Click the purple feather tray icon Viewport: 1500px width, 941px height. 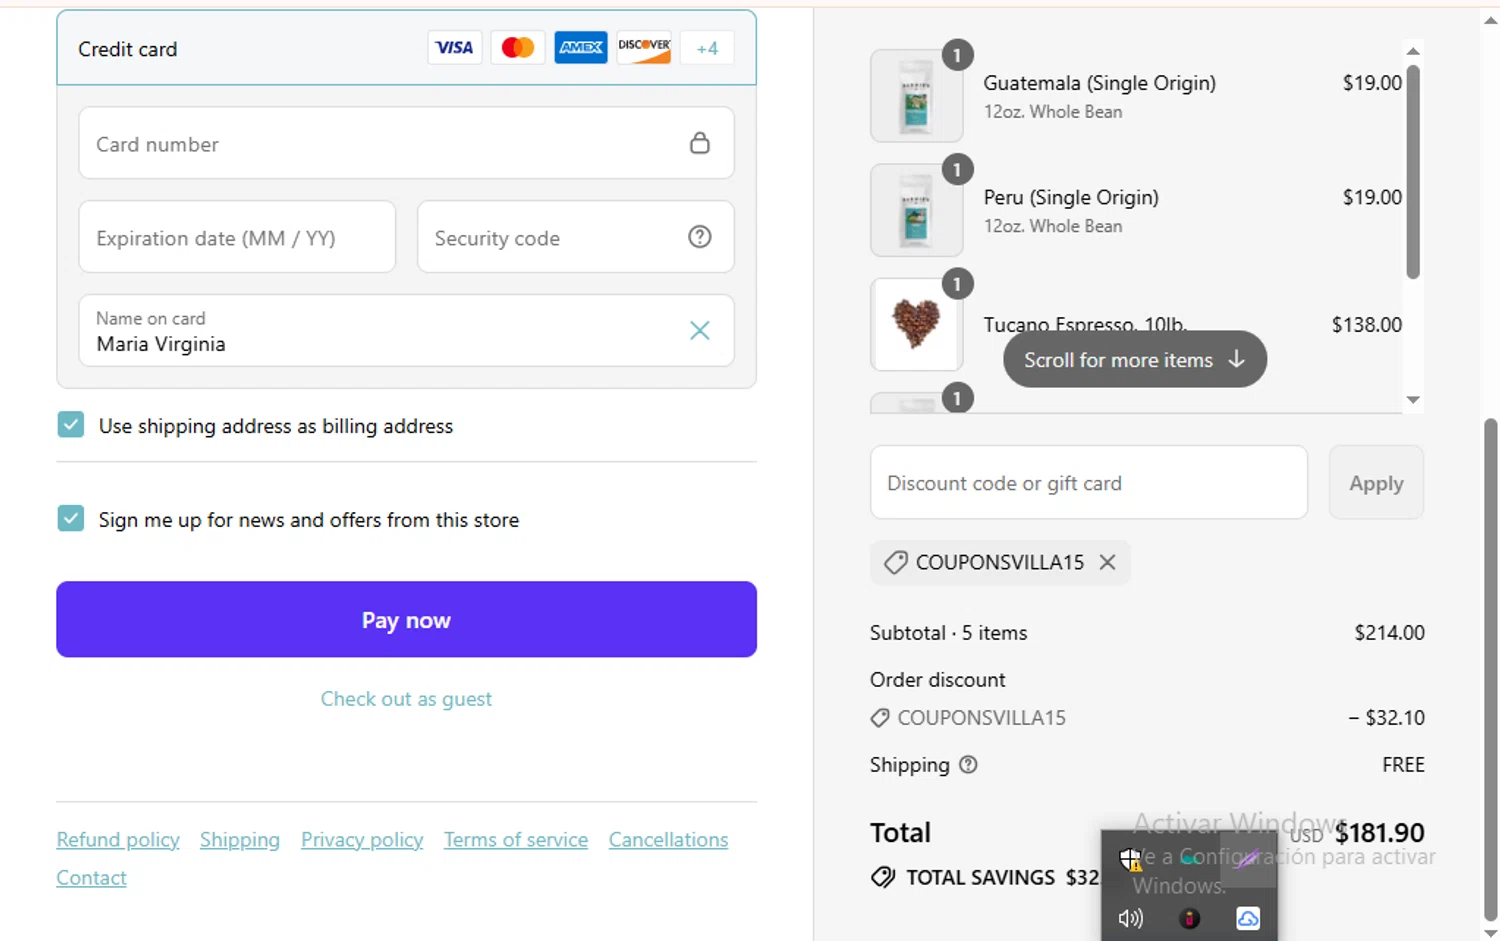pyautogui.click(x=1247, y=859)
